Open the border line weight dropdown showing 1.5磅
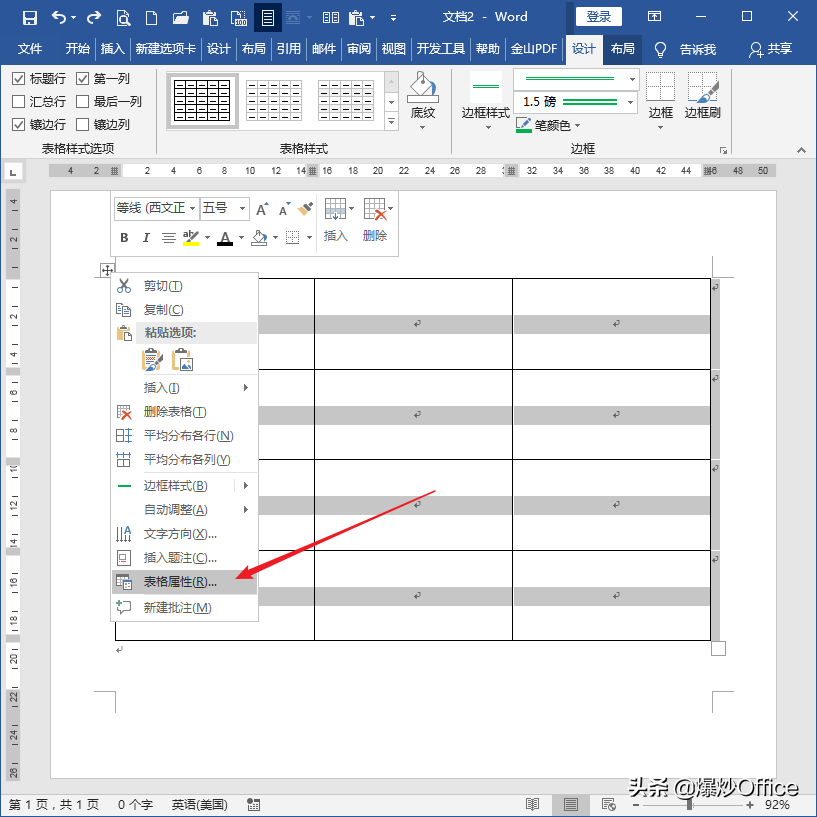The image size is (817, 817). click(x=629, y=101)
